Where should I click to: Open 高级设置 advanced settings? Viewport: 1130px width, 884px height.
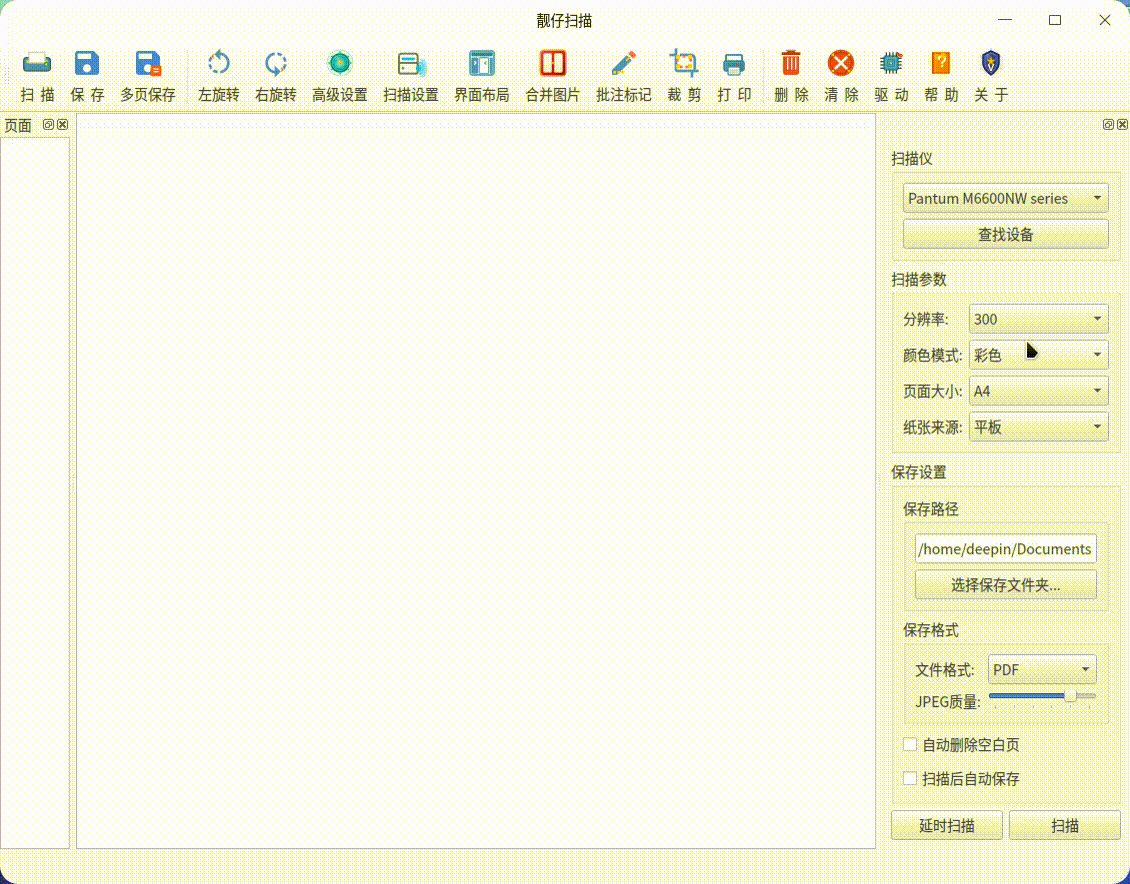pyautogui.click(x=339, y=63)
